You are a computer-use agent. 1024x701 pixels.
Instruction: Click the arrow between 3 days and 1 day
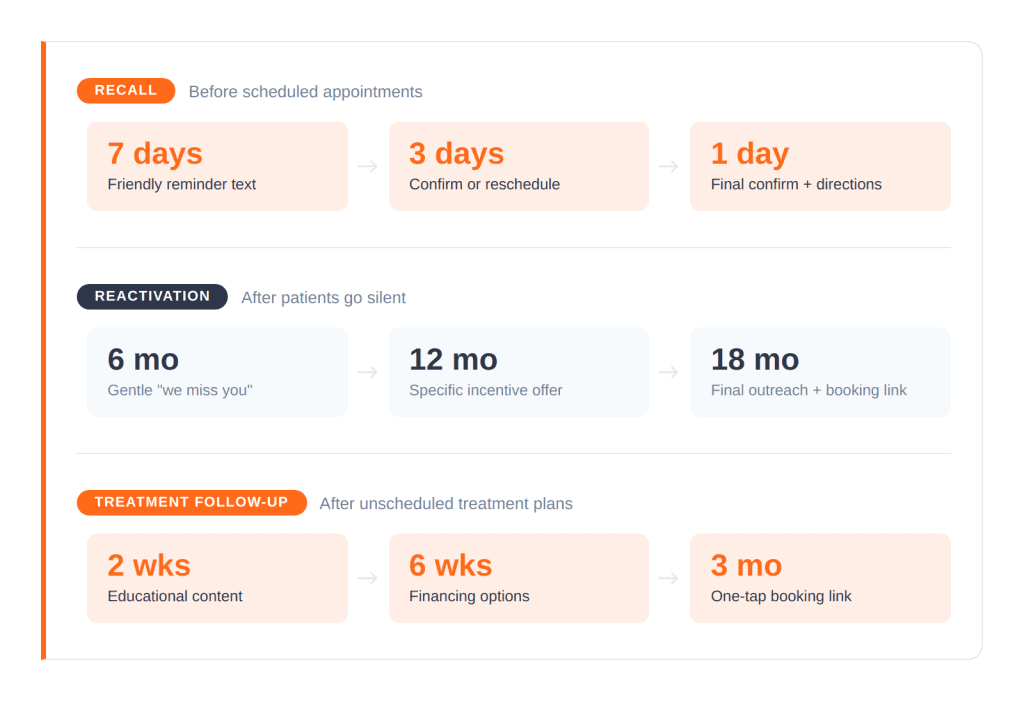(x=669, y=166)
